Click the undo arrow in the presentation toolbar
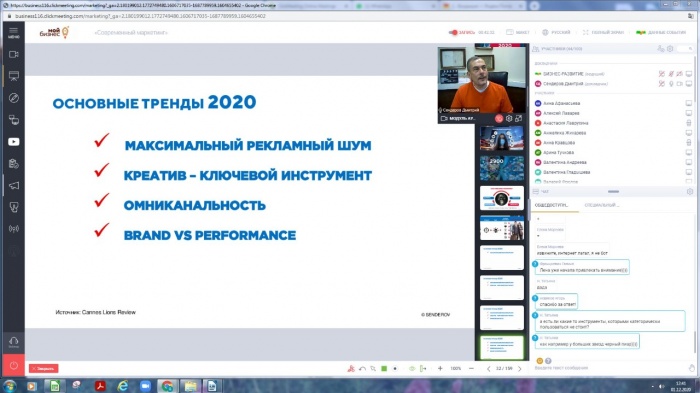The image size is (700, 393). [362, 368]
